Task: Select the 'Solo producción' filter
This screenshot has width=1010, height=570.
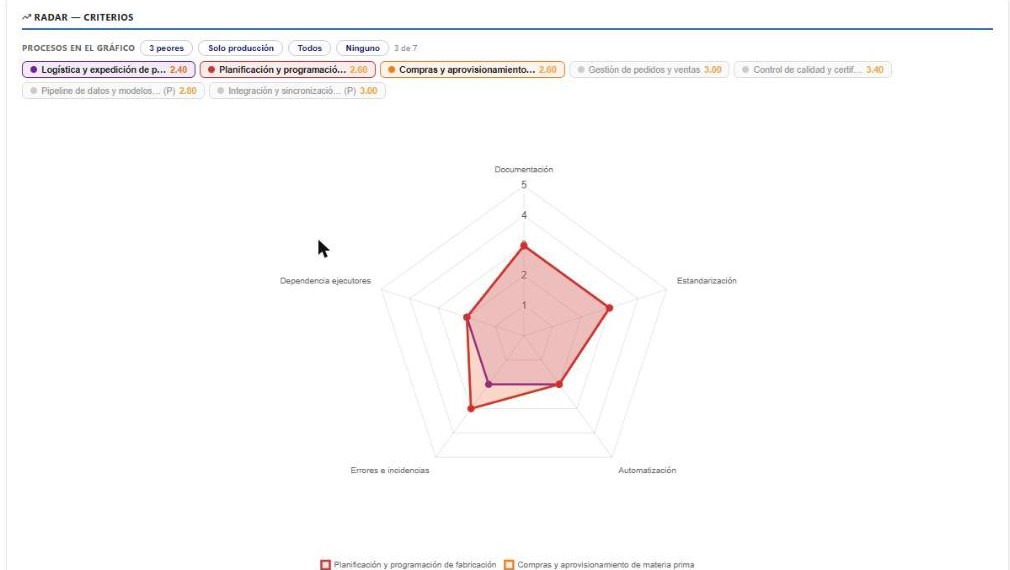Action: (x=240, y=48)
